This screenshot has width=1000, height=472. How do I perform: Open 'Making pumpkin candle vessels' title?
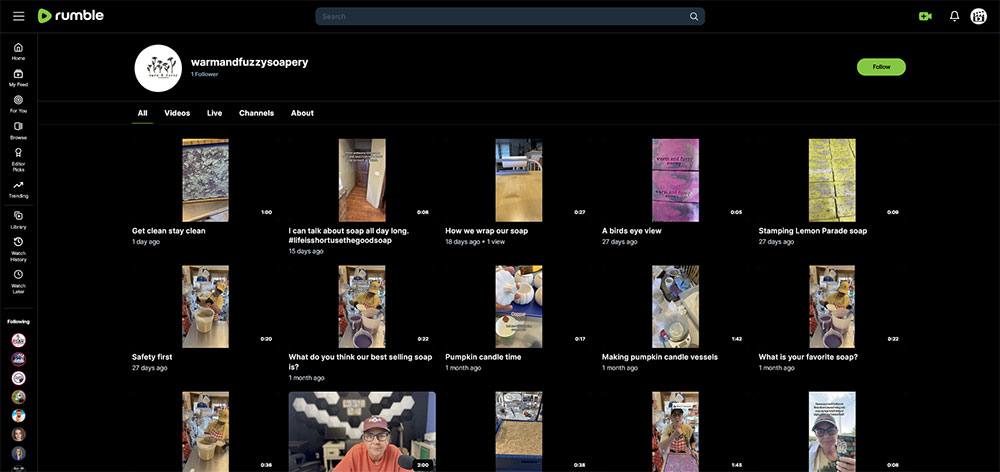660,357
